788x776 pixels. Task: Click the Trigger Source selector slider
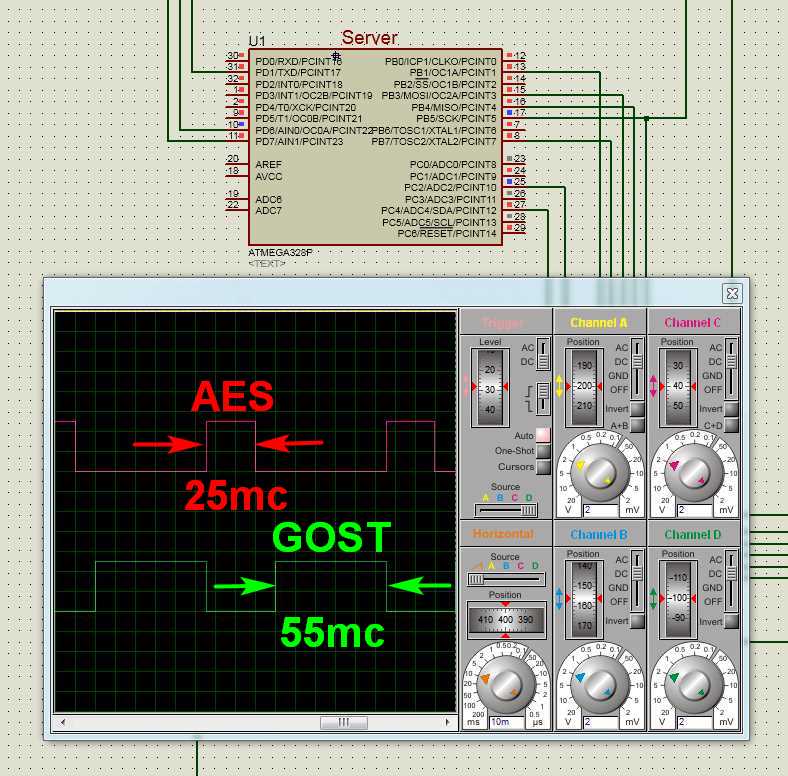coord(504,510)
